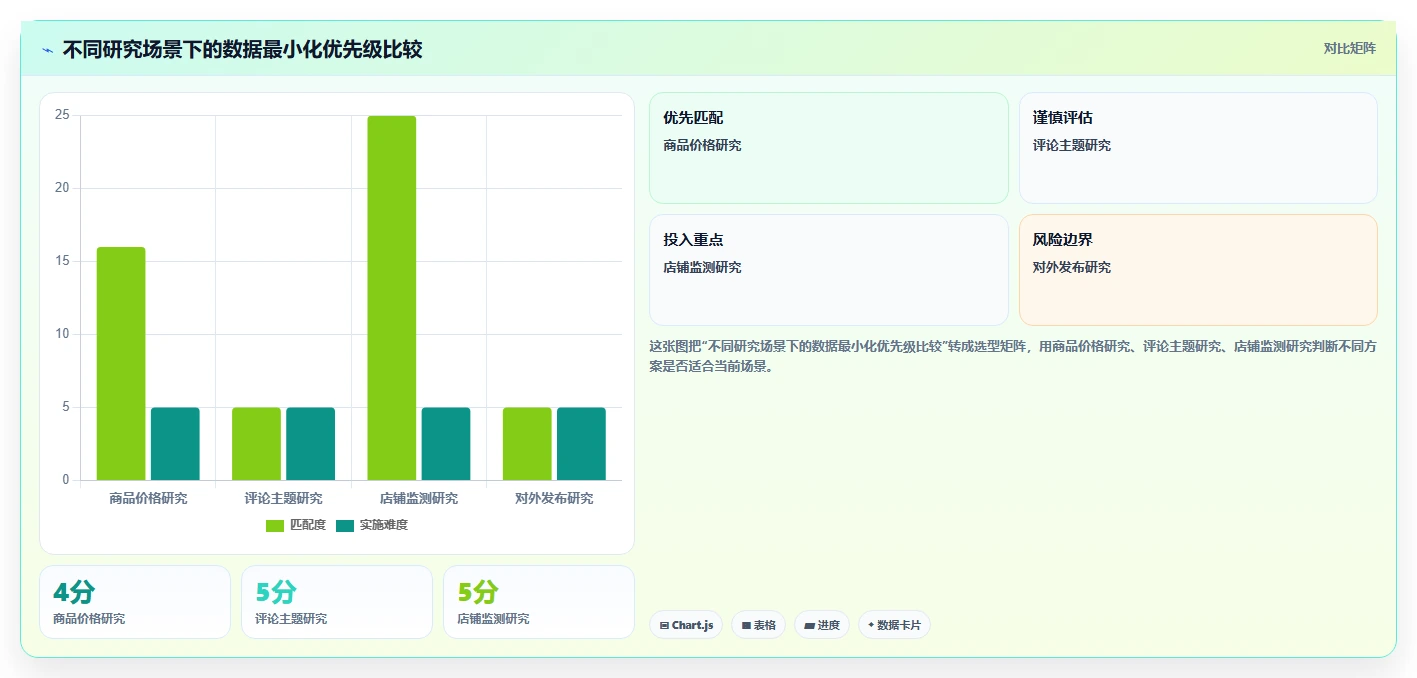
Task: Select the teal 店铺监测研究 实施难度 bar
Action: (x=446, y=444)
